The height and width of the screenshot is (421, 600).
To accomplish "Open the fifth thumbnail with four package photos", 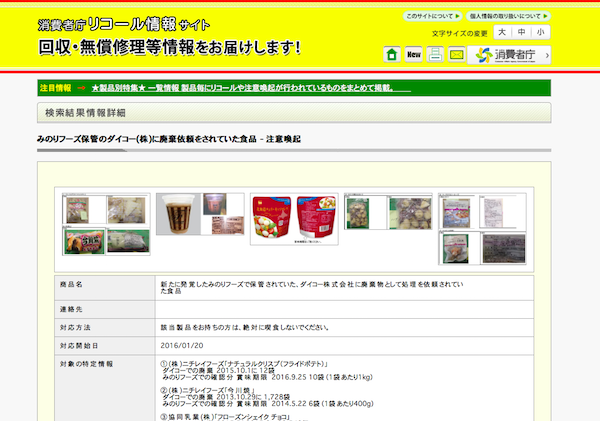I will (483, 229).
